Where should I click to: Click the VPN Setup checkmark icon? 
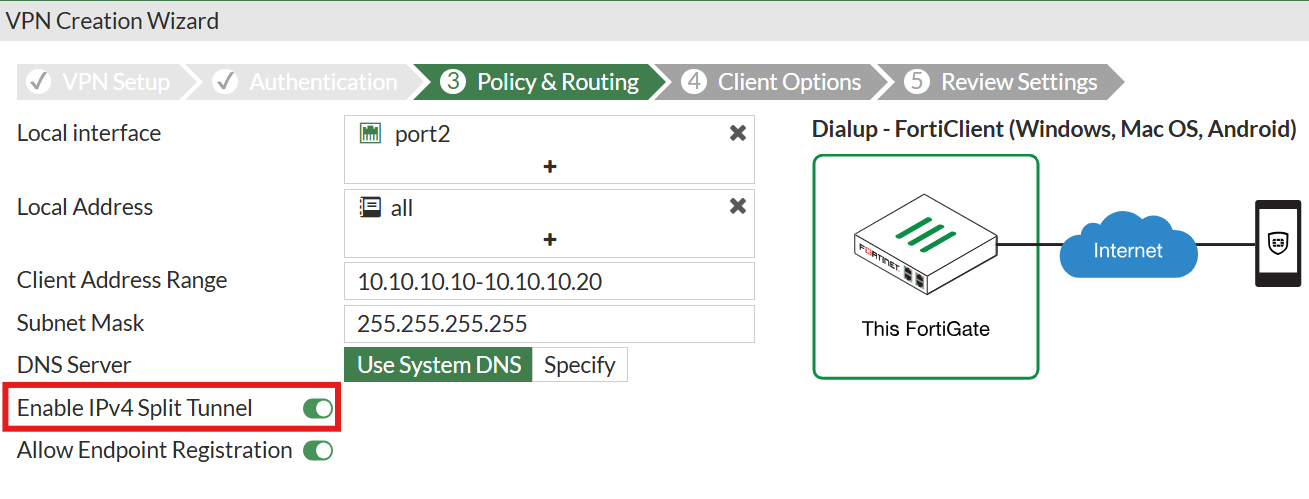tap(40, 82)
